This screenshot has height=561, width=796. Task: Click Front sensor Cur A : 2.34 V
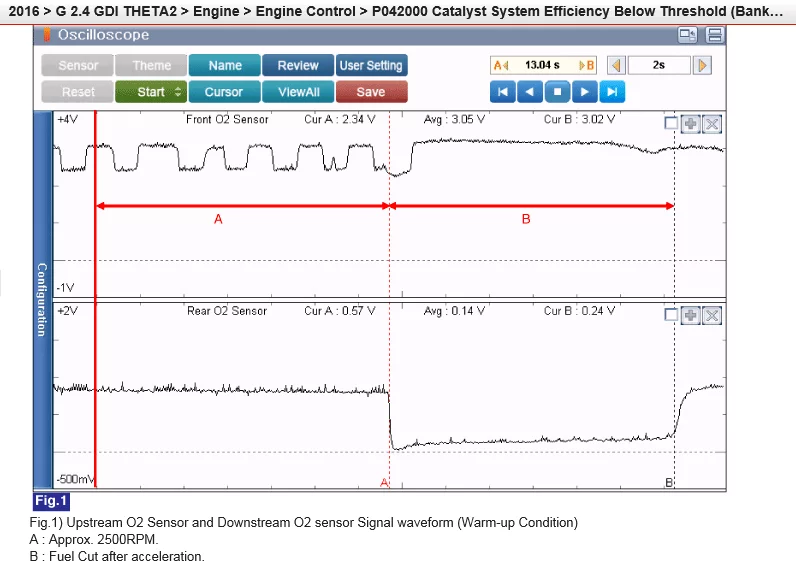[x=340, y=119]
